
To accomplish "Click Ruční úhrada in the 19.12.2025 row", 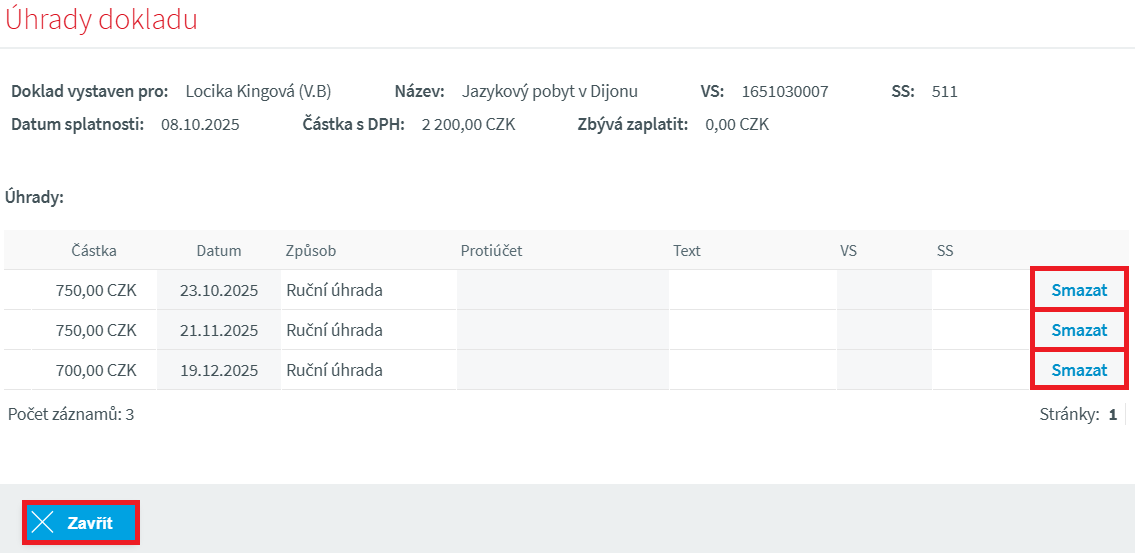I will (x=334, y=370).
